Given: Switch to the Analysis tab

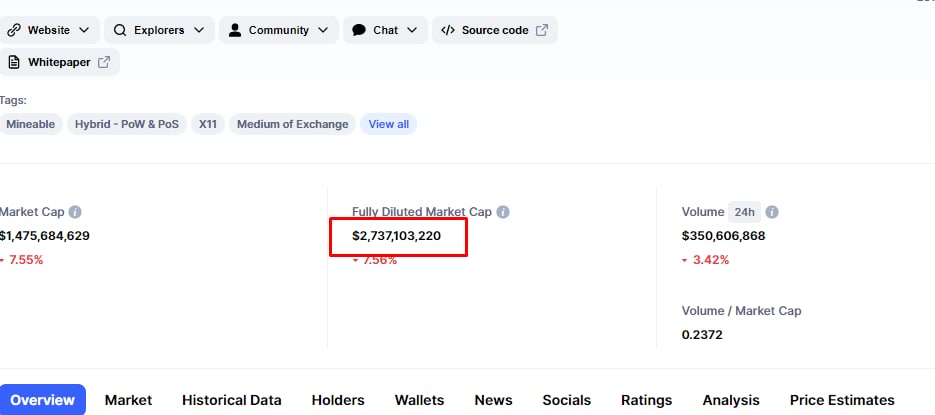Looking at the screenshot, I should tap(731, 400).
